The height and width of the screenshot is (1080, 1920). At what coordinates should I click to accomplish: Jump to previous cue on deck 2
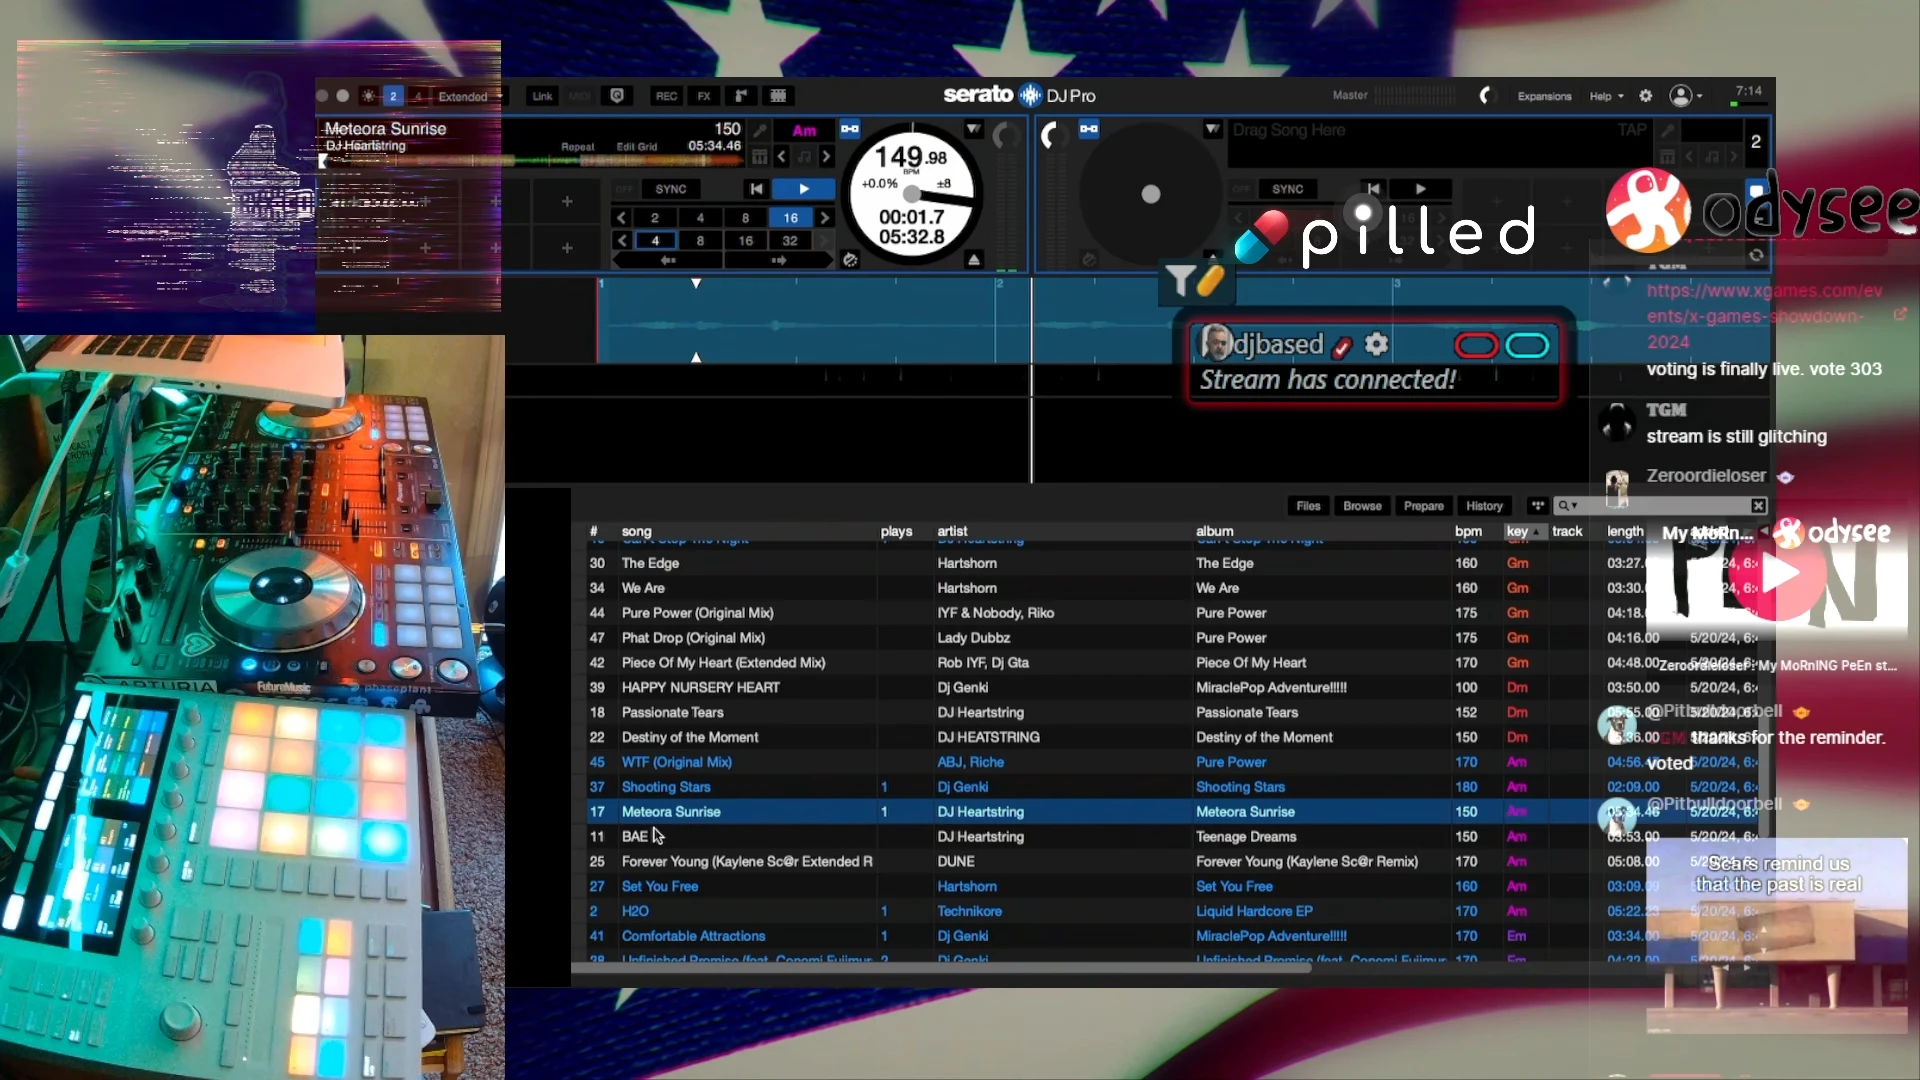click(x=1373, y=189)
